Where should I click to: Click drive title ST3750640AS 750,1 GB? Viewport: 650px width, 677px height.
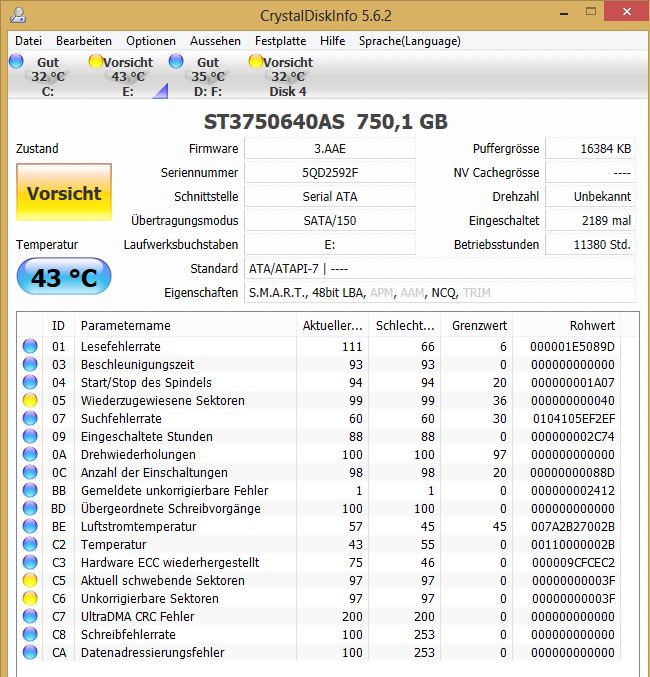click(326, 122)
